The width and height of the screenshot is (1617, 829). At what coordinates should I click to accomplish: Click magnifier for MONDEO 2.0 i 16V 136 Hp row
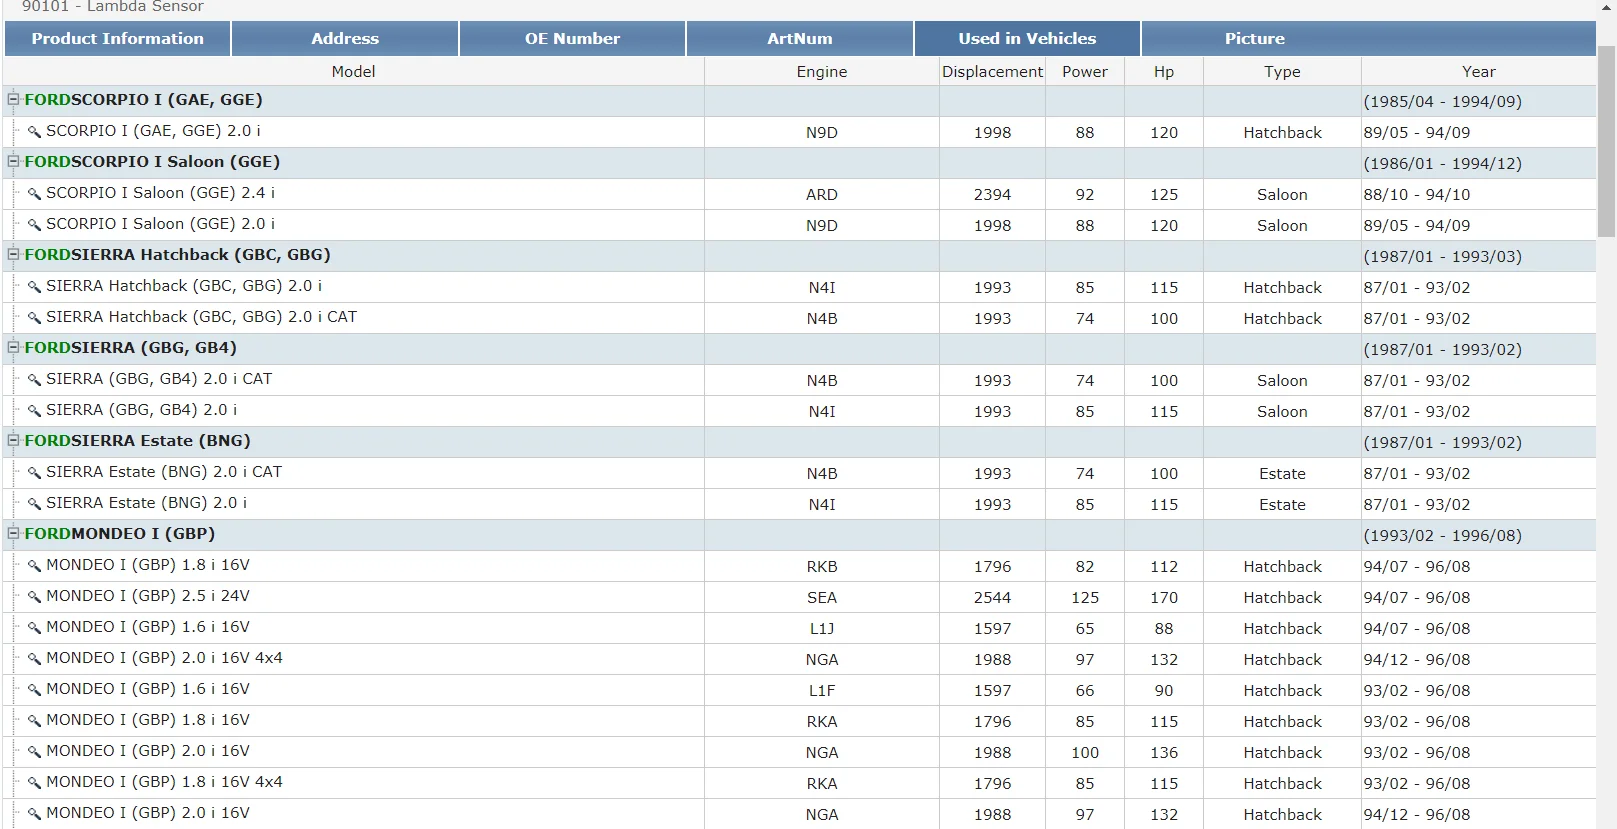(34, 752)
